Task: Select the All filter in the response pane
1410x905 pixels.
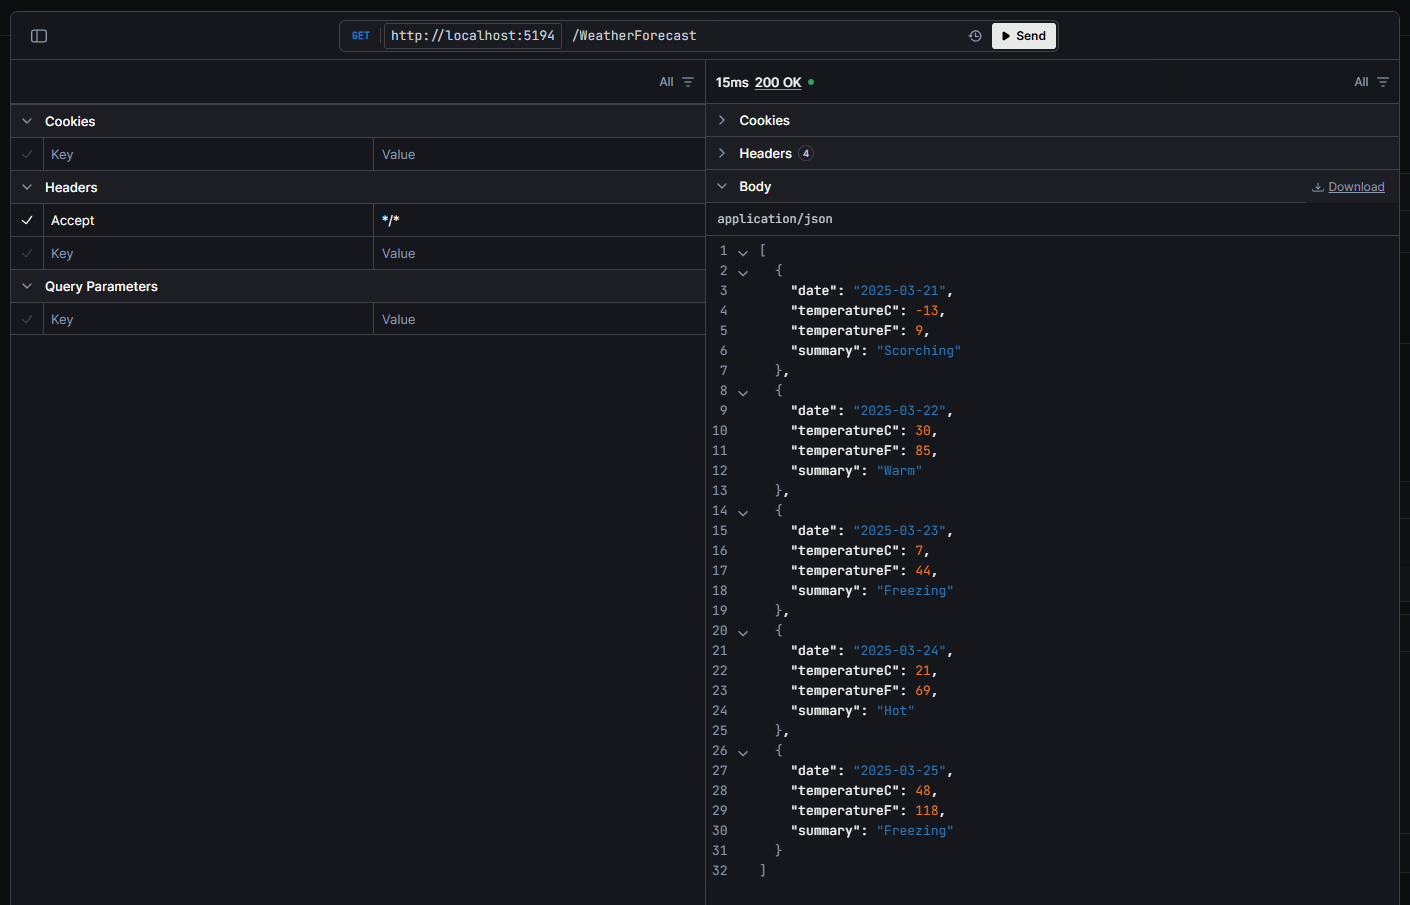Action: [x=1360, y=82]
